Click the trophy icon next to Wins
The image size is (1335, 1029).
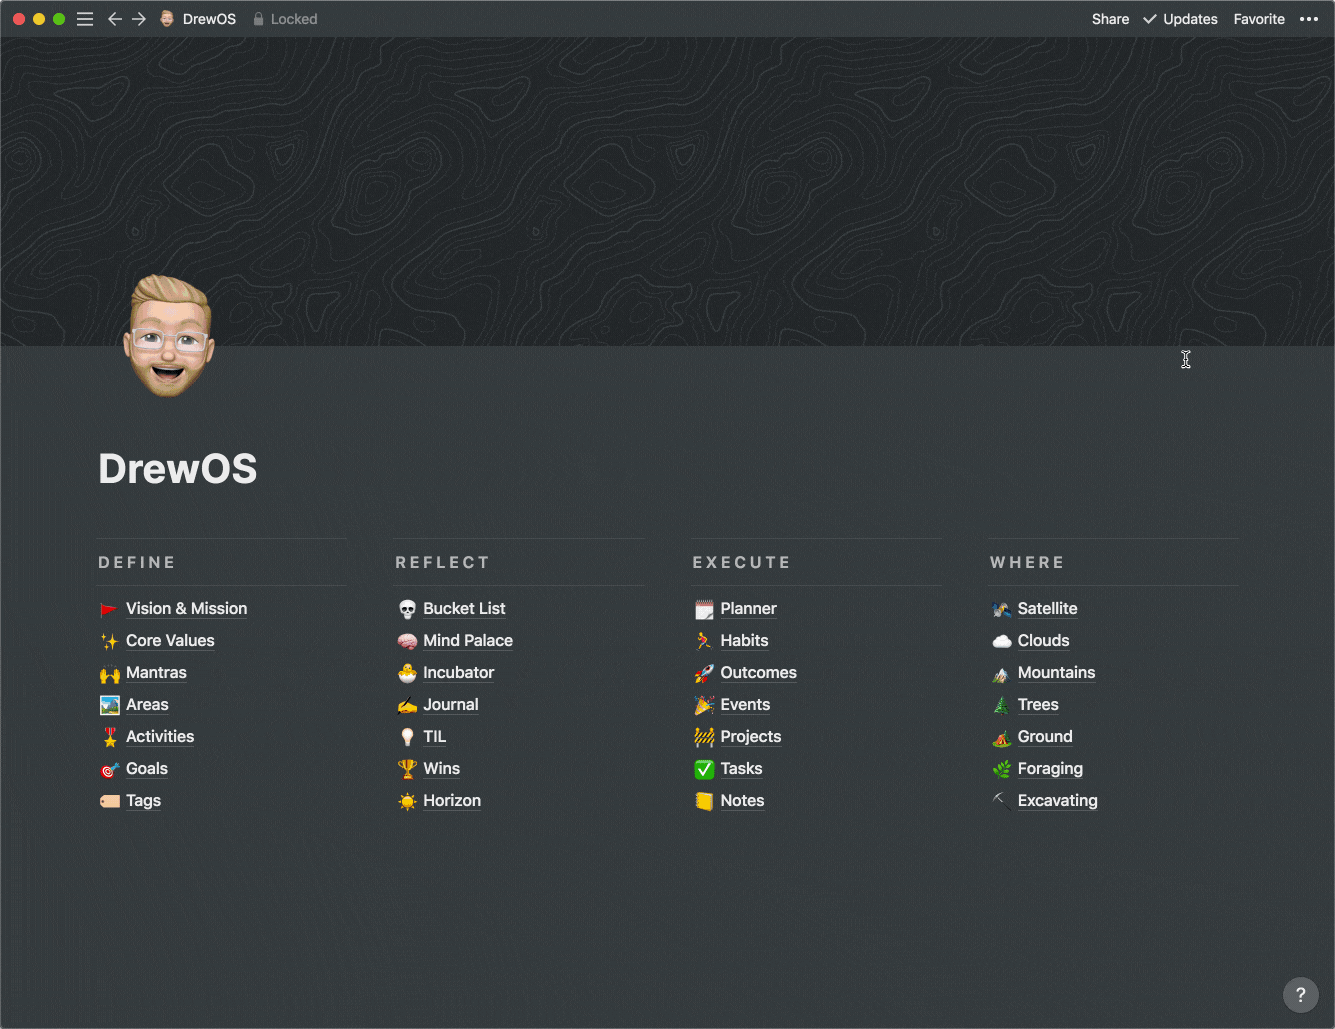pos(407,769)
